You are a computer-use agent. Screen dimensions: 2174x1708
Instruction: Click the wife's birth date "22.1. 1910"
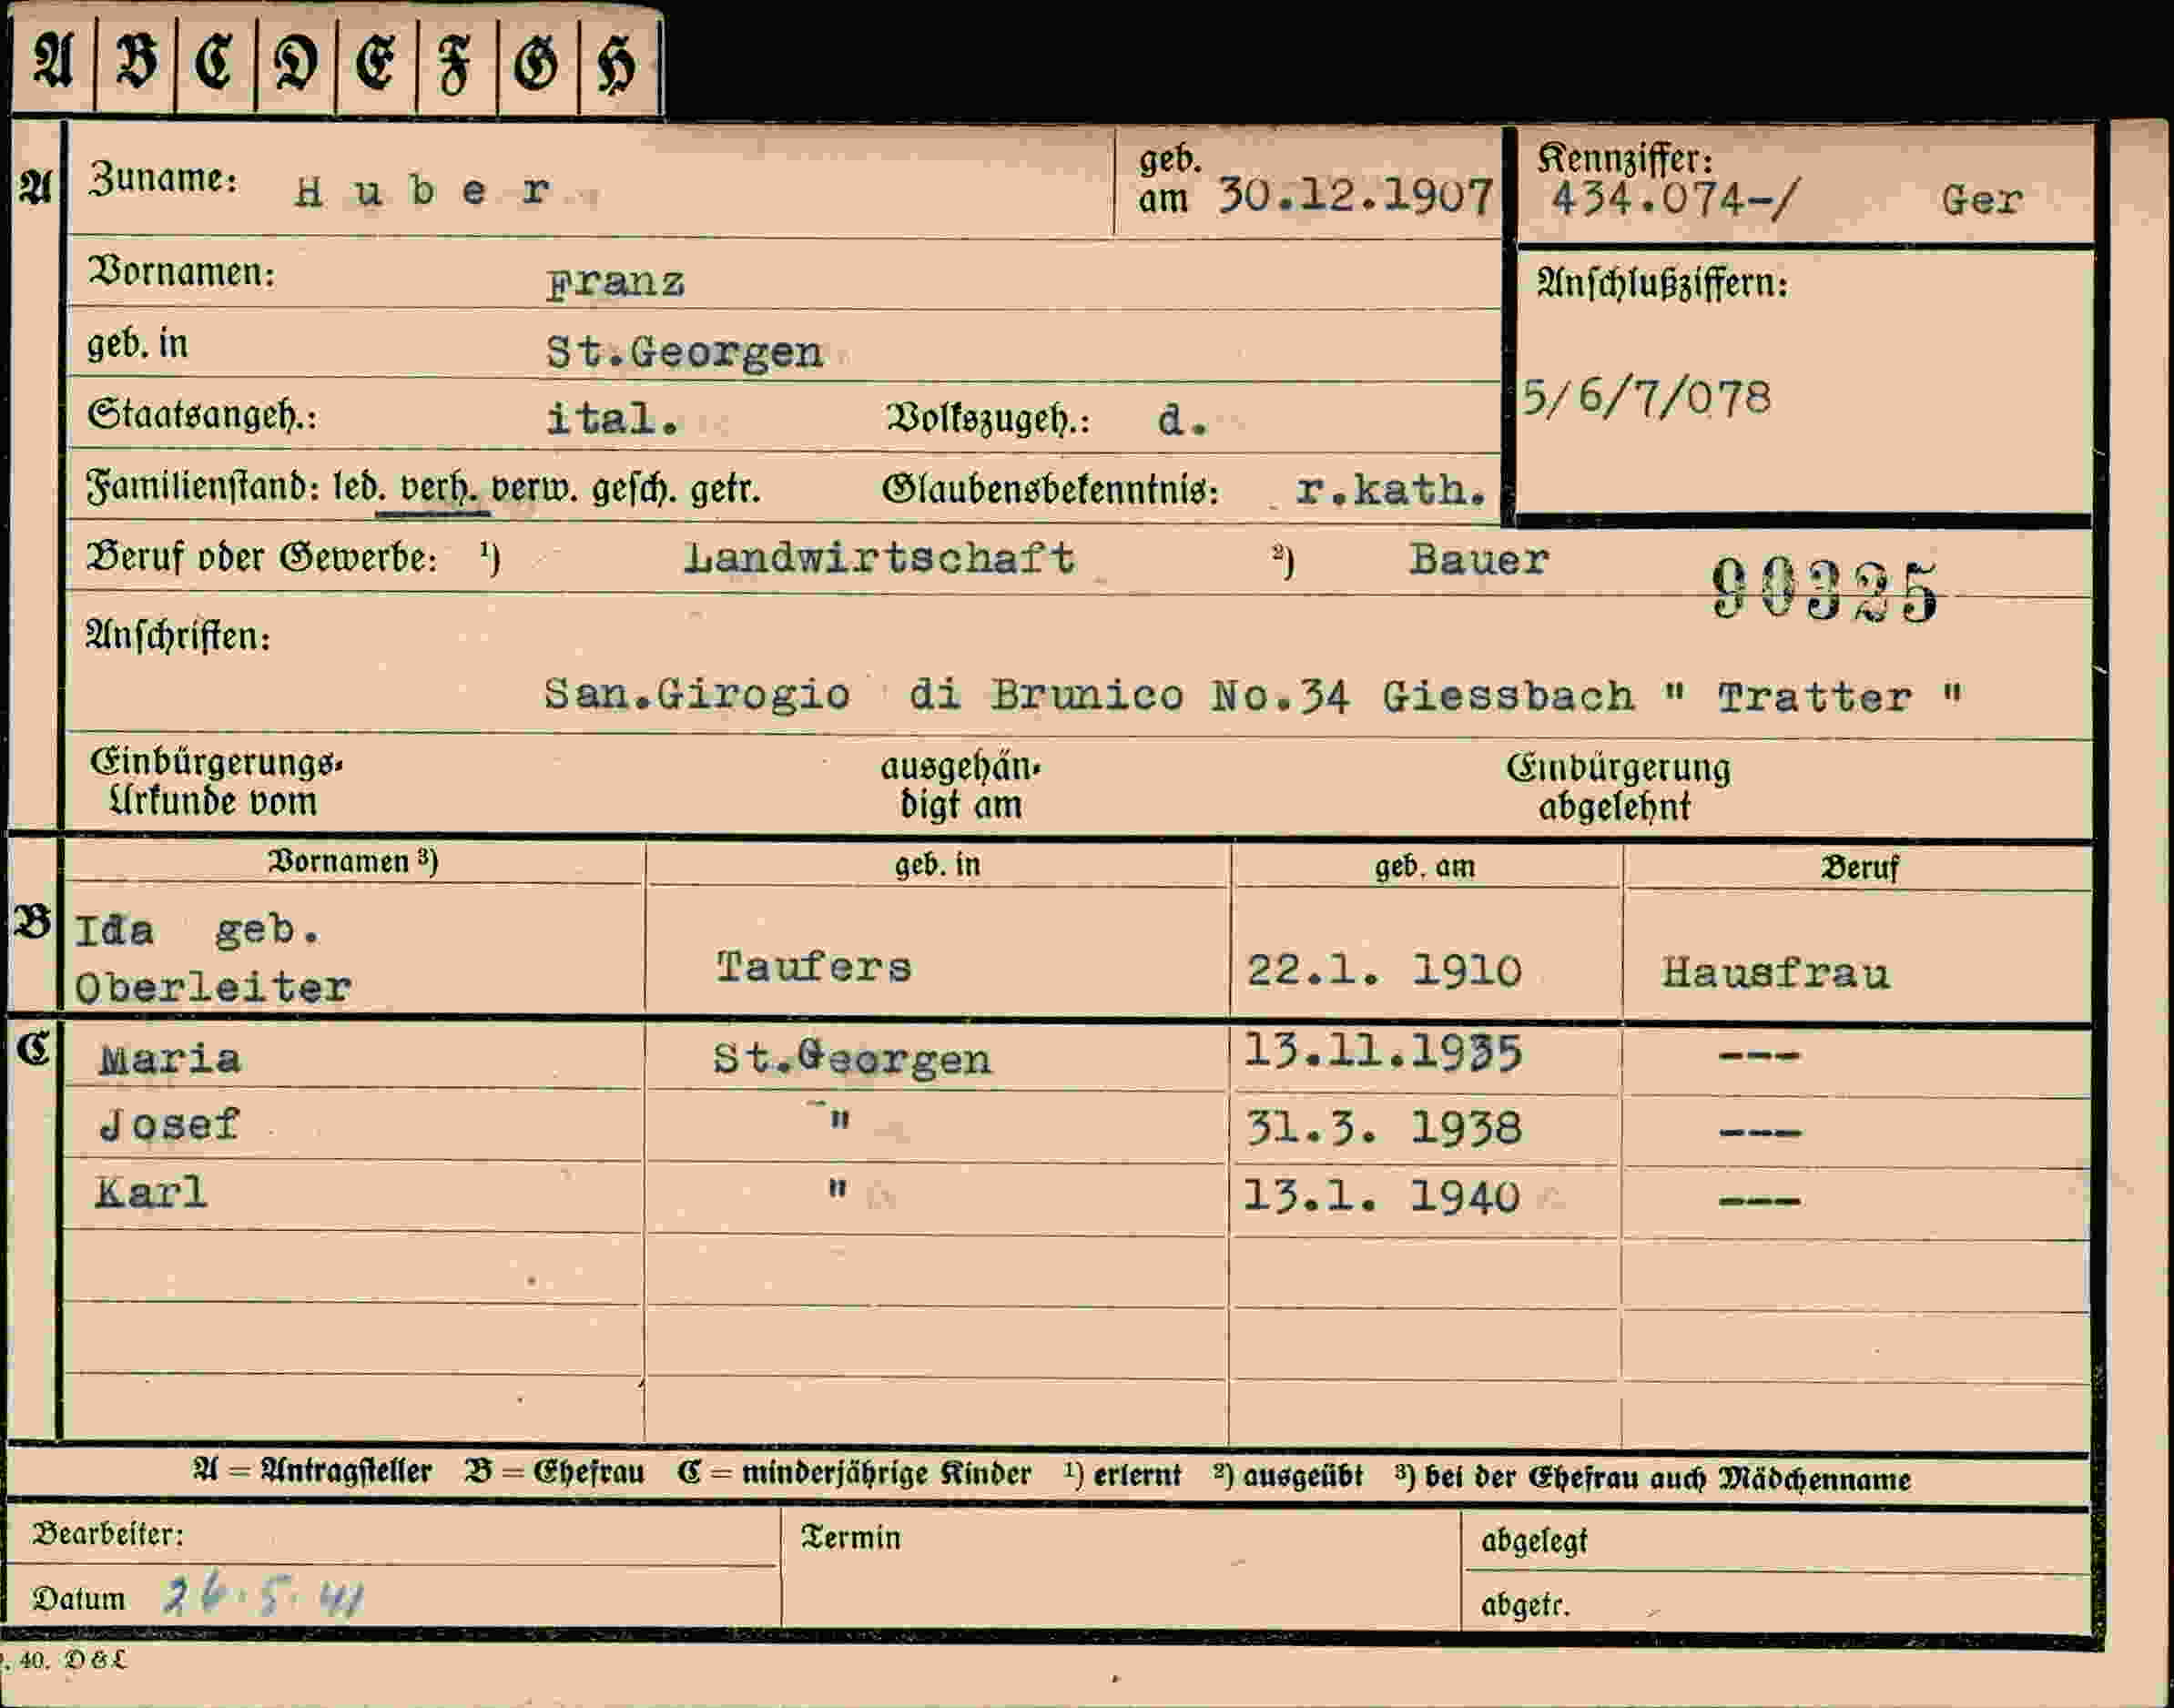(1384, 970)
